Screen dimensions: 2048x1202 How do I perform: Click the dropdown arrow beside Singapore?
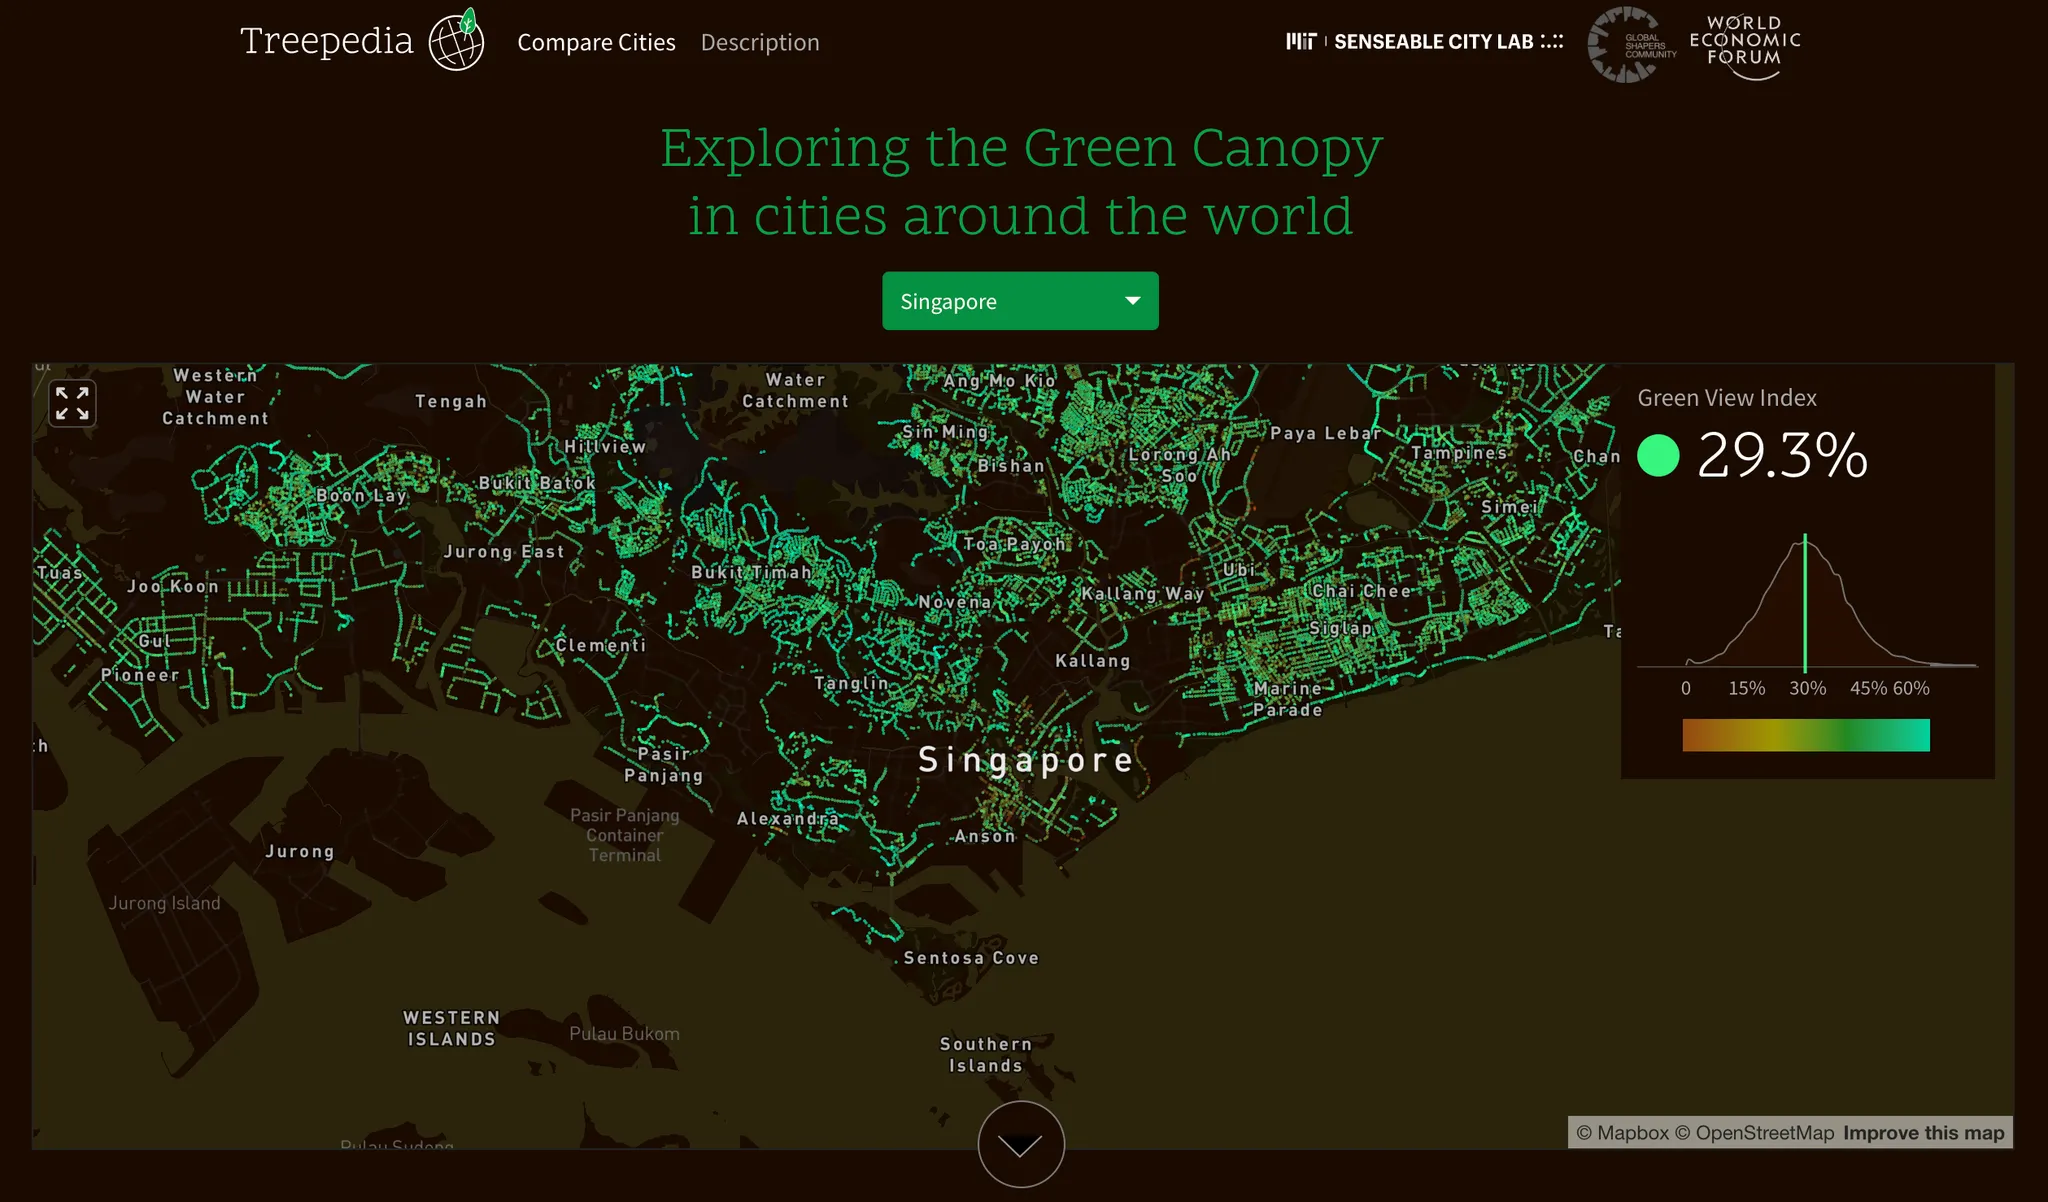1133,301
